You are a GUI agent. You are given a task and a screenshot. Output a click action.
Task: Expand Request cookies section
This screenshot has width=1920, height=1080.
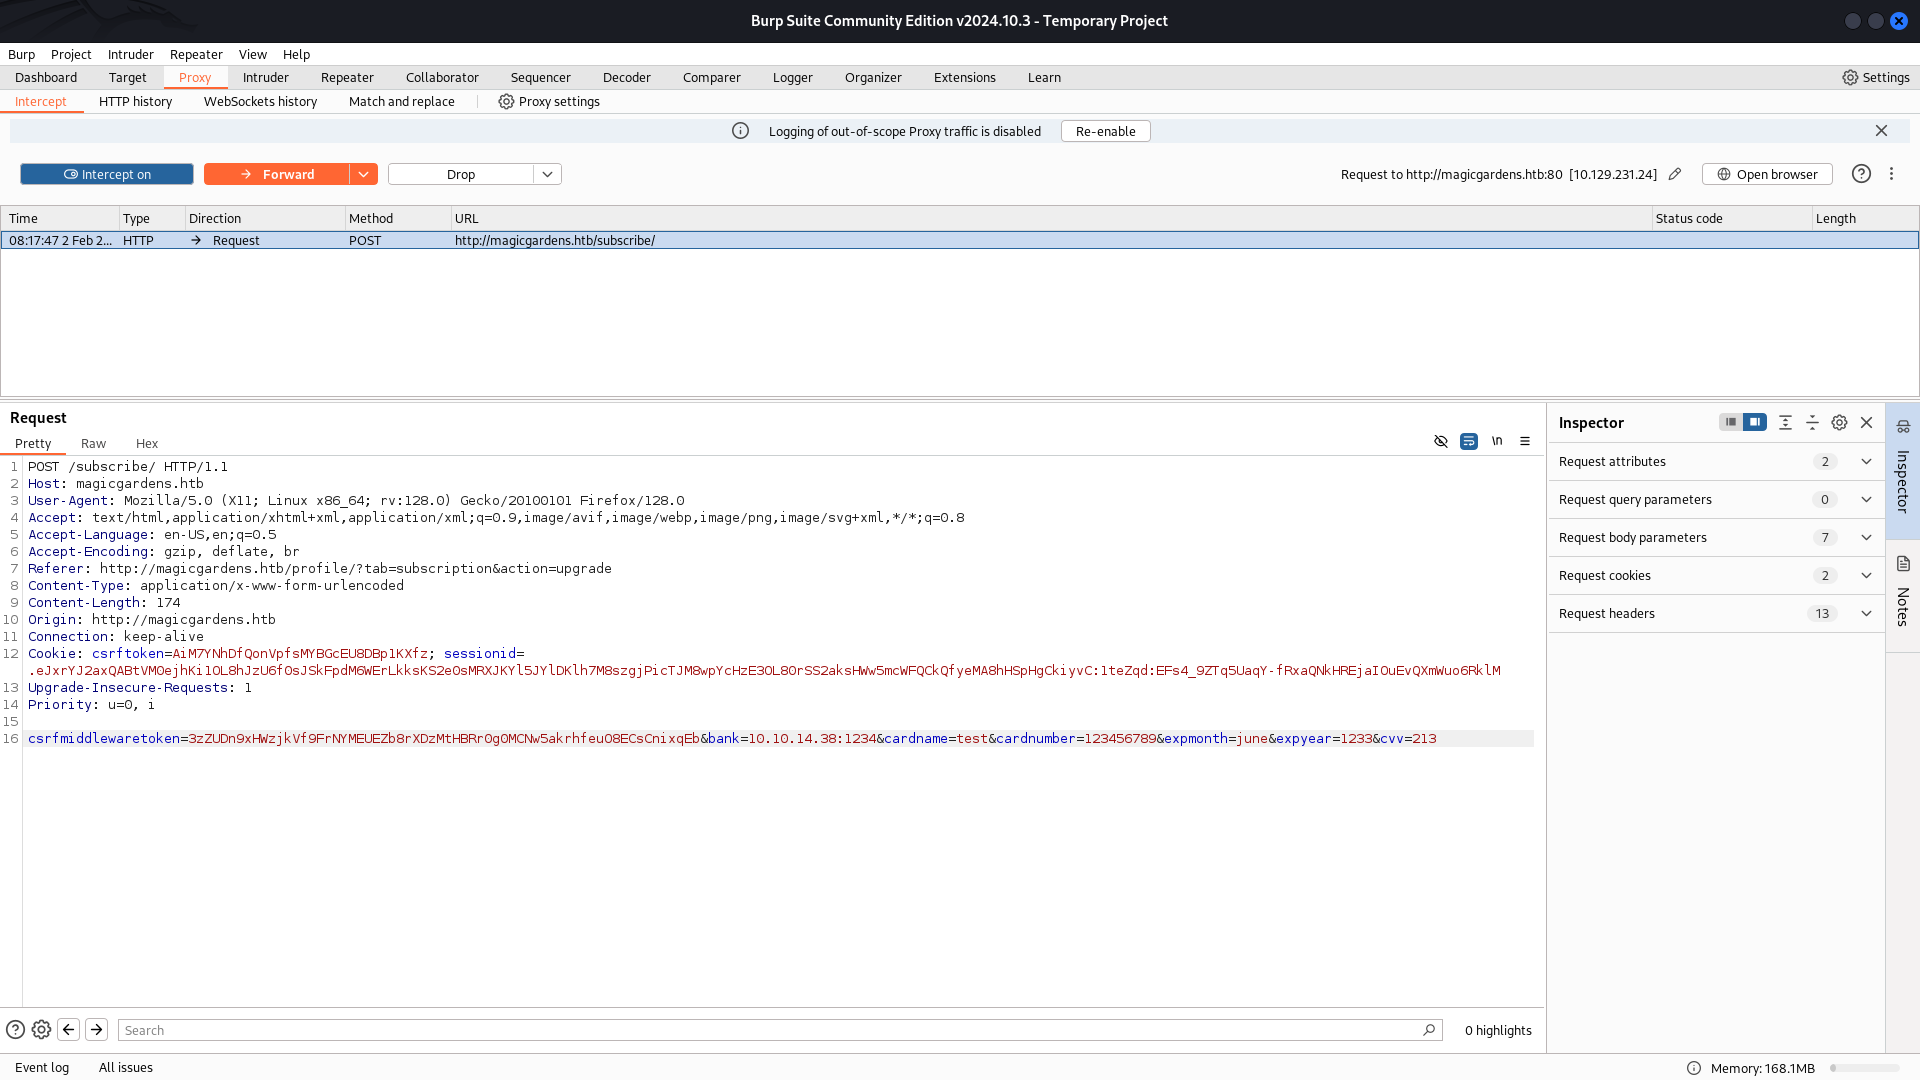coord(1716,575)
